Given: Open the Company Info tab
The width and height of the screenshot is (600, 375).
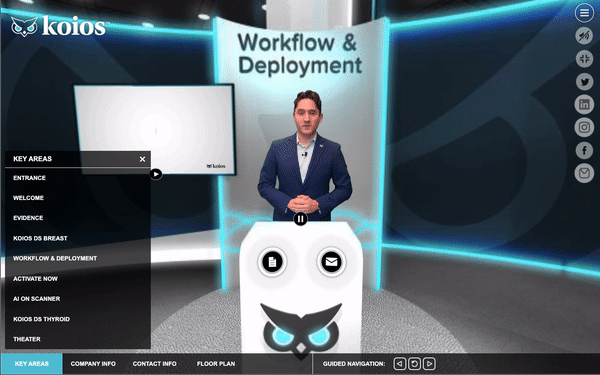Looking at the screenshot, I should (x=93, y=364).
